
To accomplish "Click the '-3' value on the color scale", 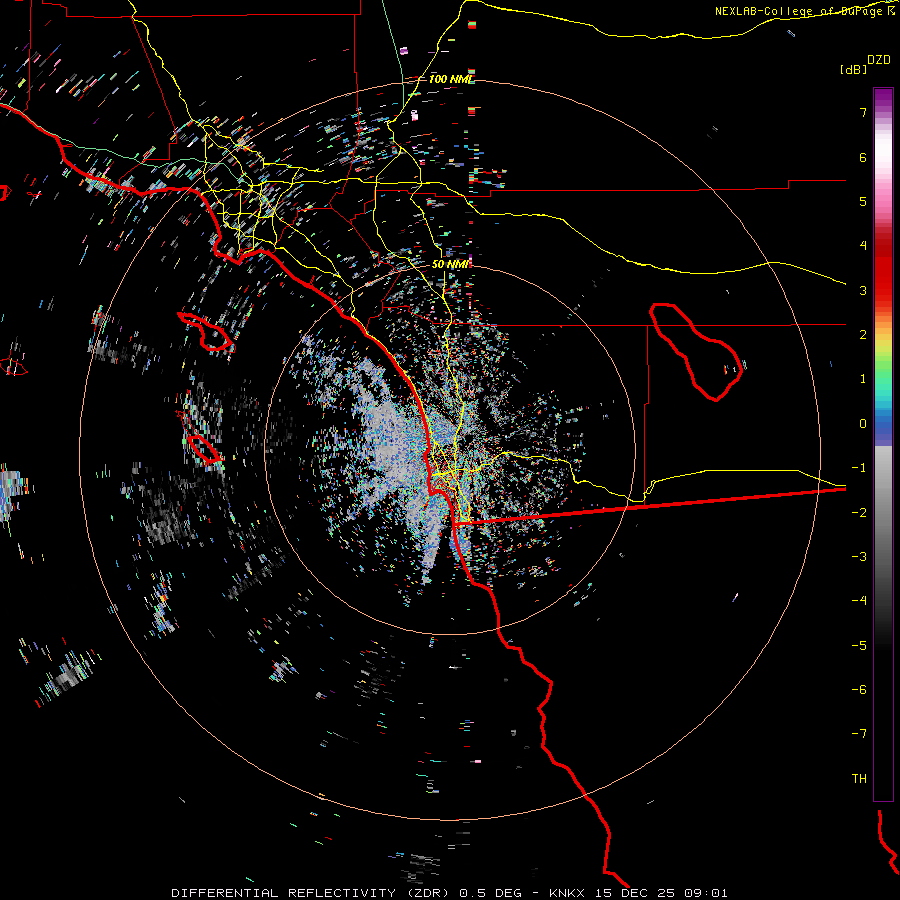I will [x=859, y=557].
